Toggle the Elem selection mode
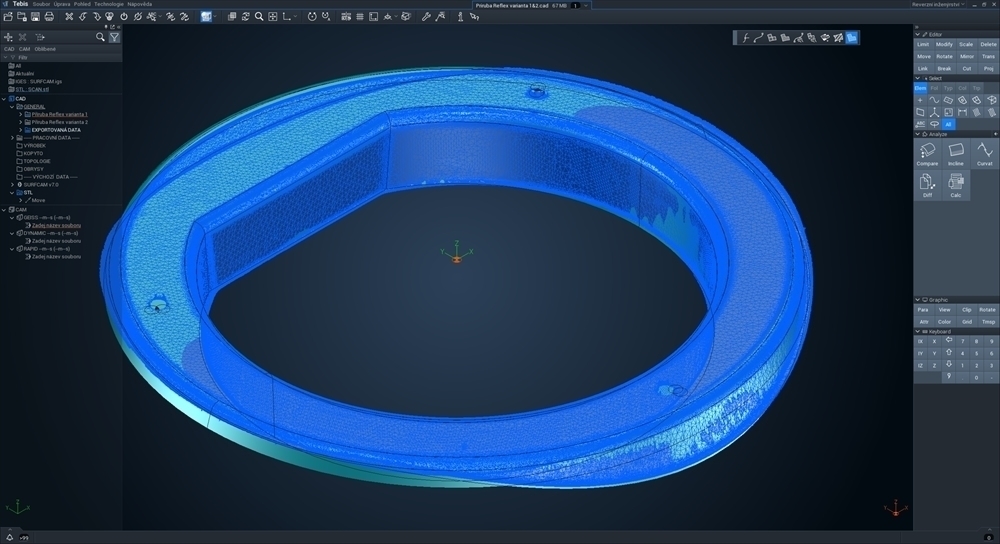1000x544 pixels. 920,88
